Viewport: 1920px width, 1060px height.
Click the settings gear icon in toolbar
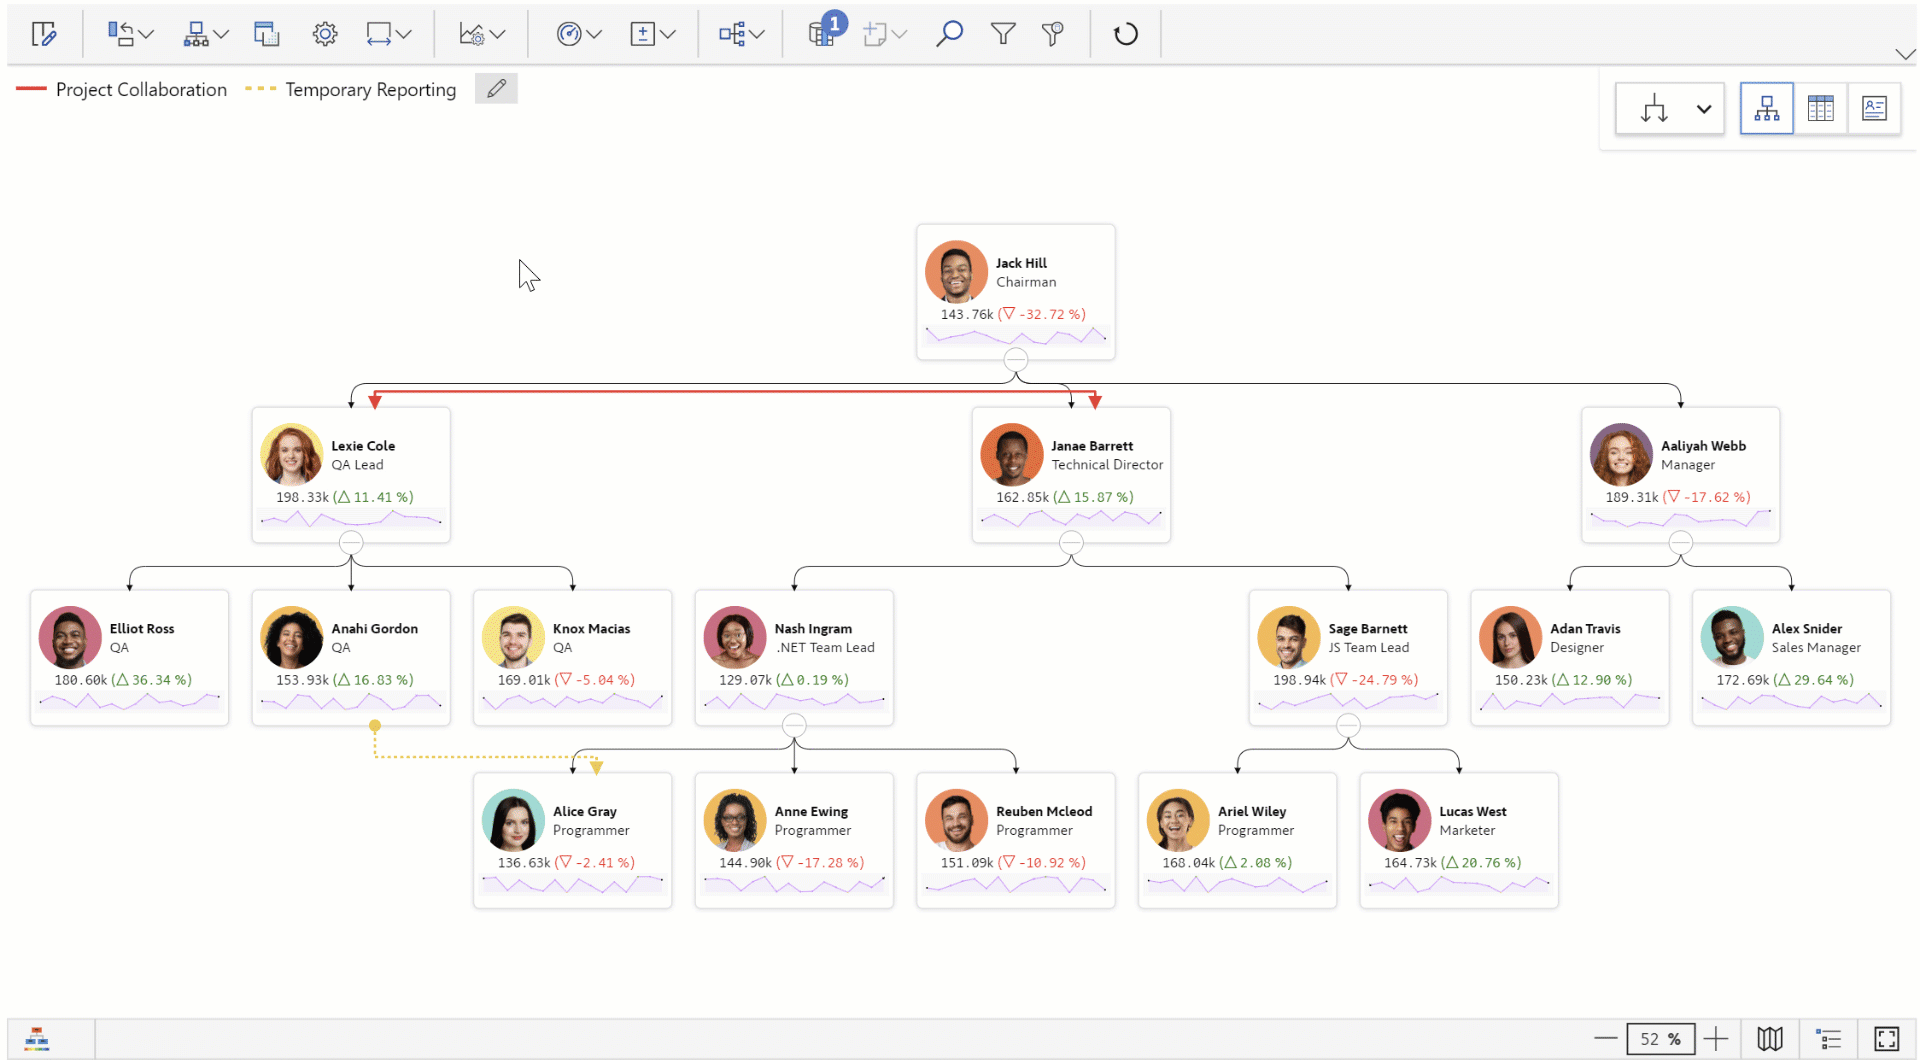[x=324, y=34]
